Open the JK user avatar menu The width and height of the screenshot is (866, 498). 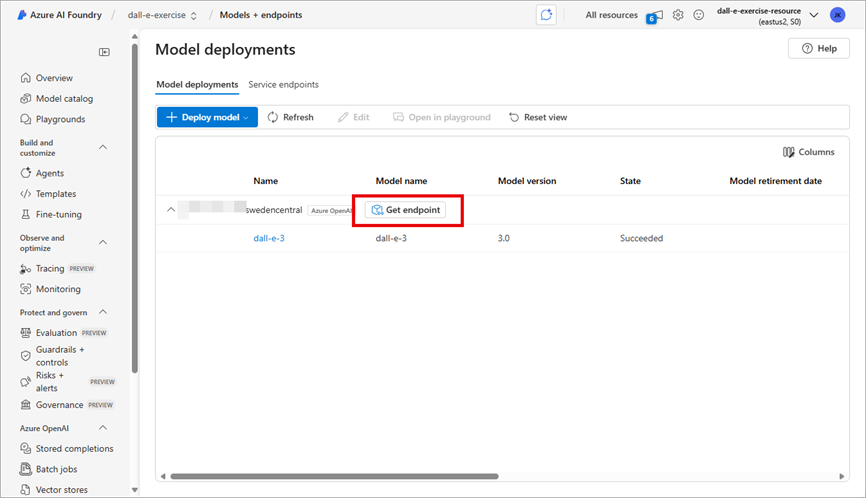coord(838,15)
